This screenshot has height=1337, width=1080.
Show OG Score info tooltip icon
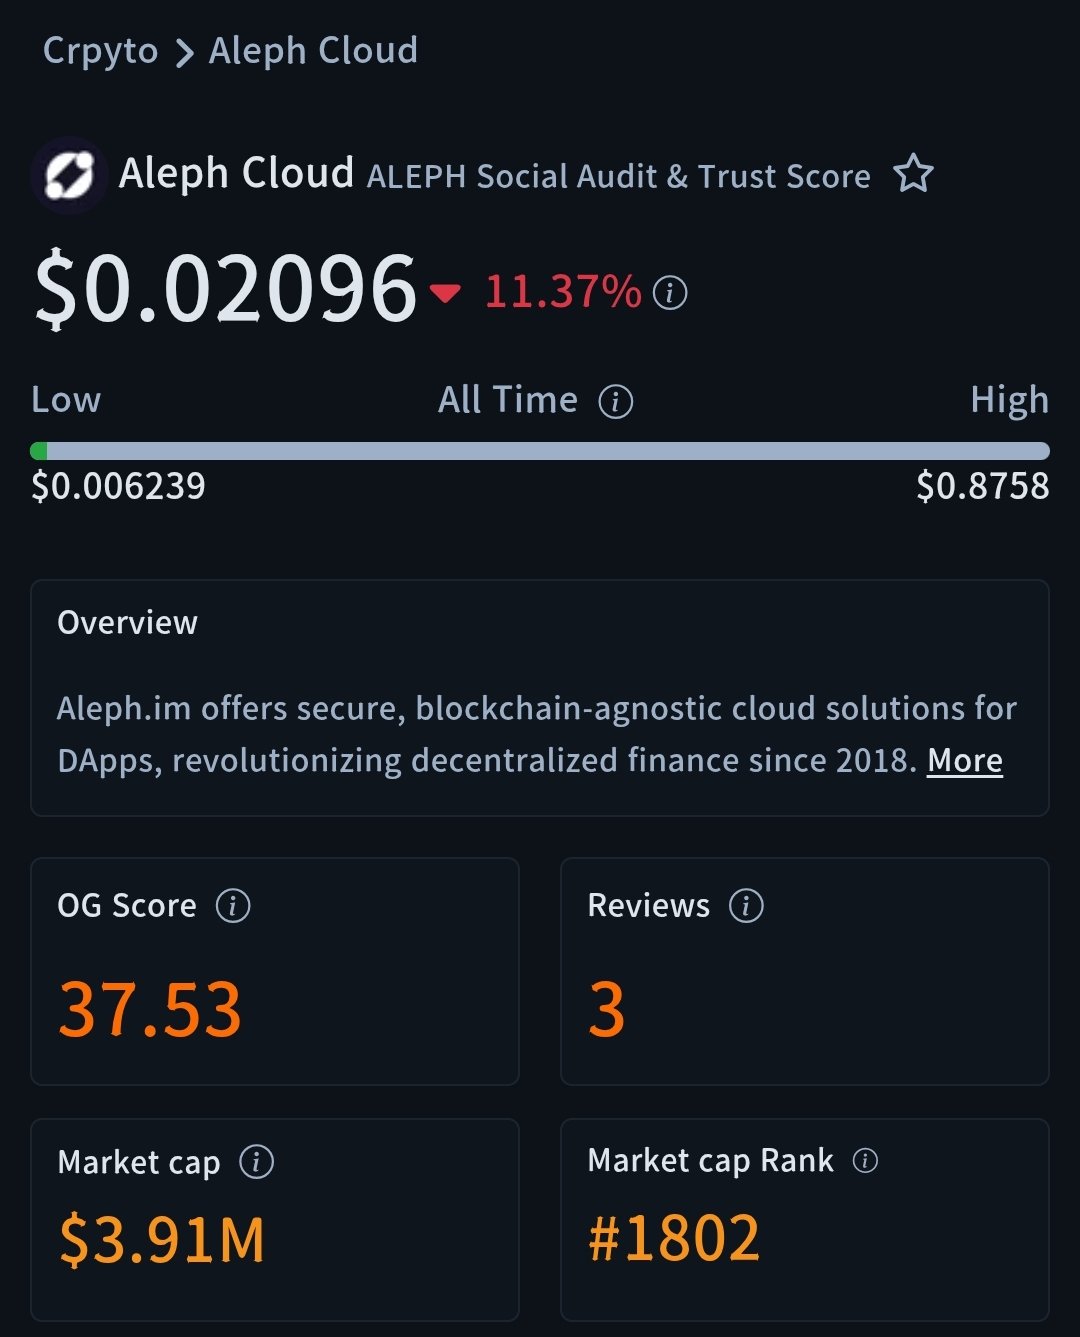pyautogui.click(x=233, y=906)
